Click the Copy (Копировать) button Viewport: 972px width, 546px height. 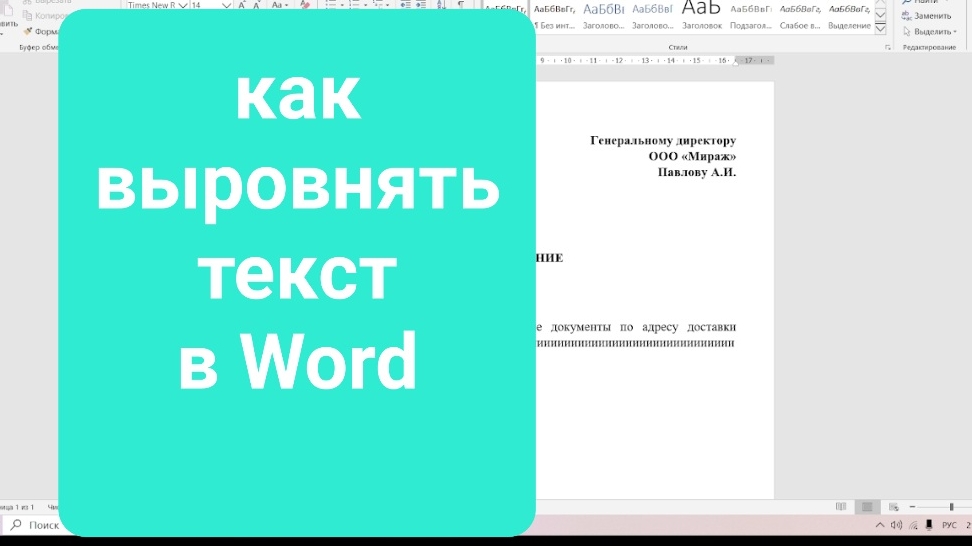point(43,16)
